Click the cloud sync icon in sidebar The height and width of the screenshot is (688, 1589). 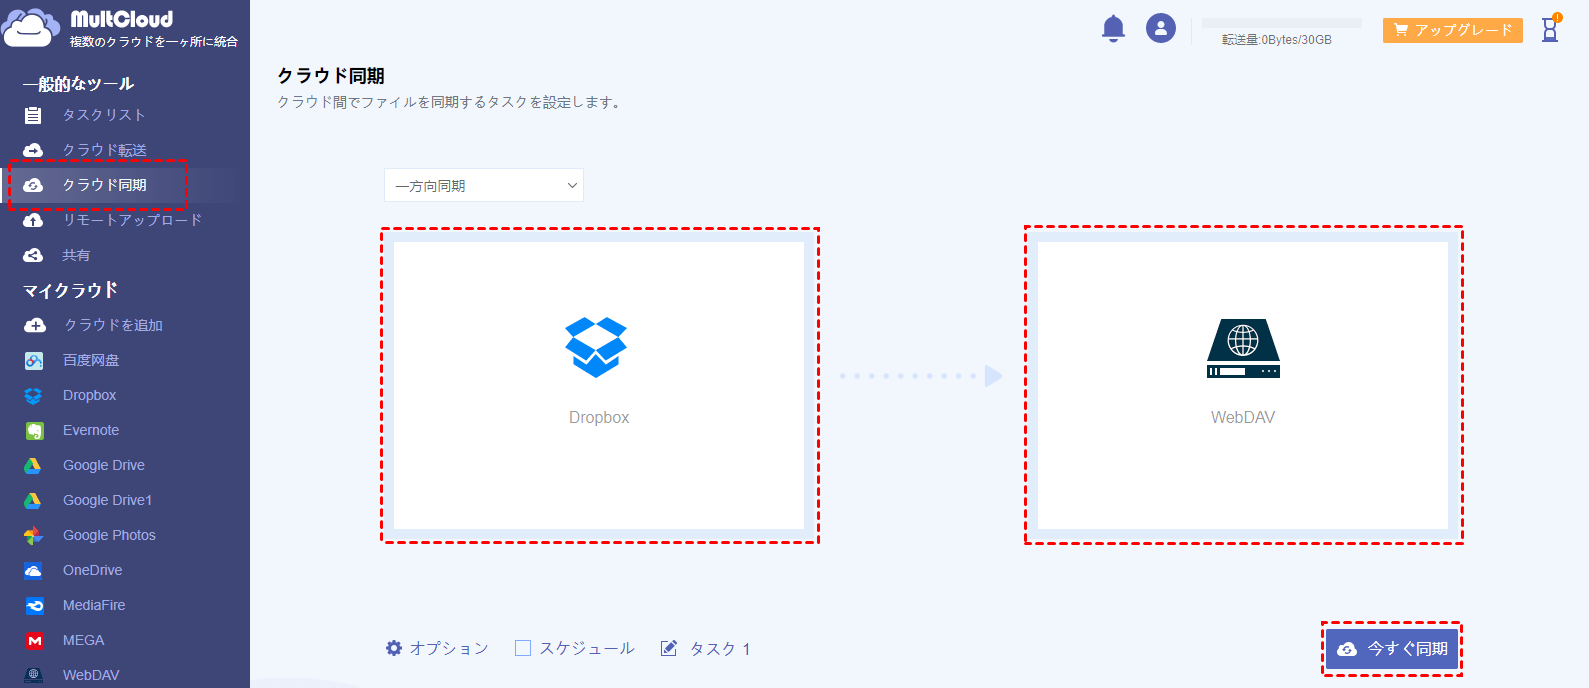(33, 185)
